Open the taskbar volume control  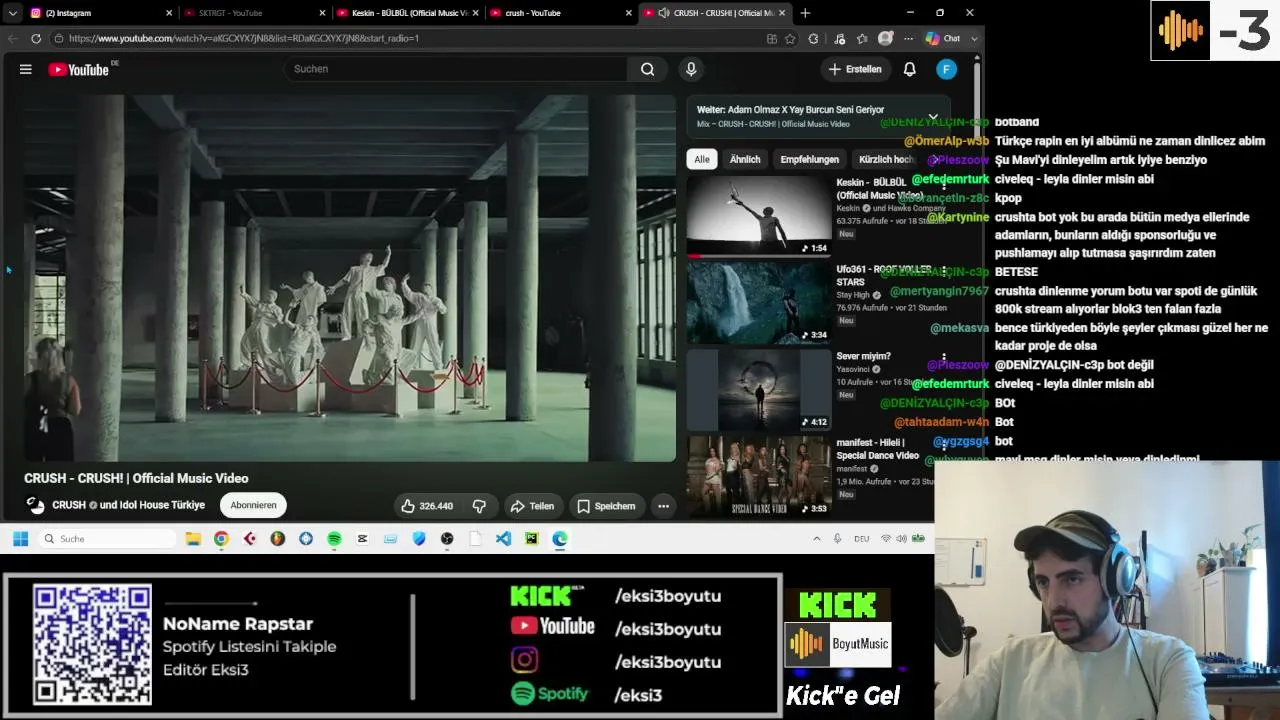902,538
